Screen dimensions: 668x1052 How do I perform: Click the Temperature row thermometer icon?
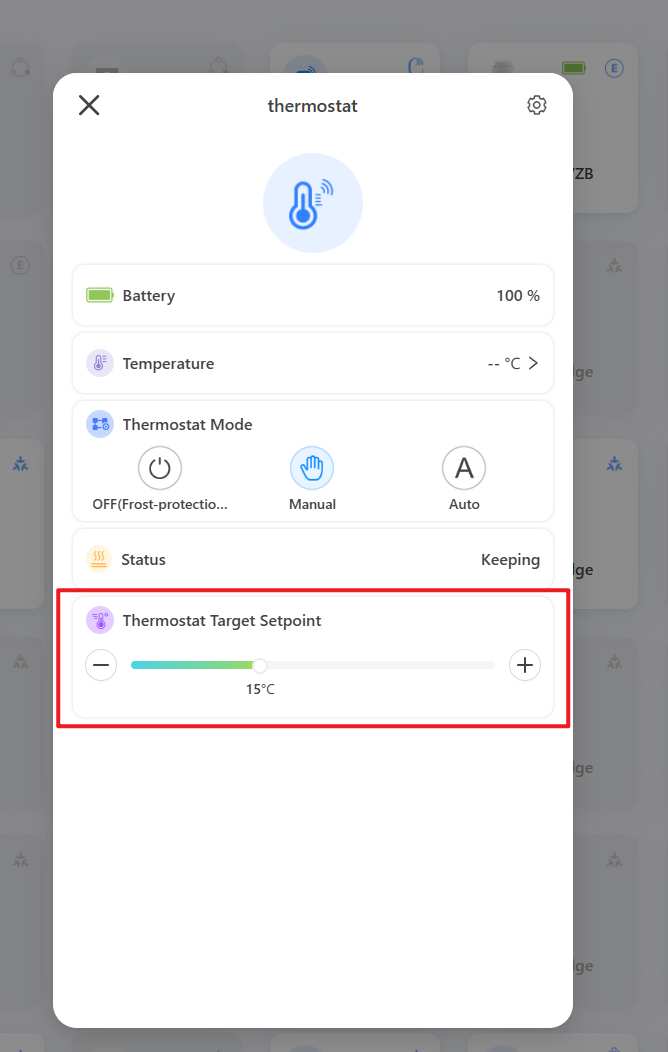(x=100, y=364)
